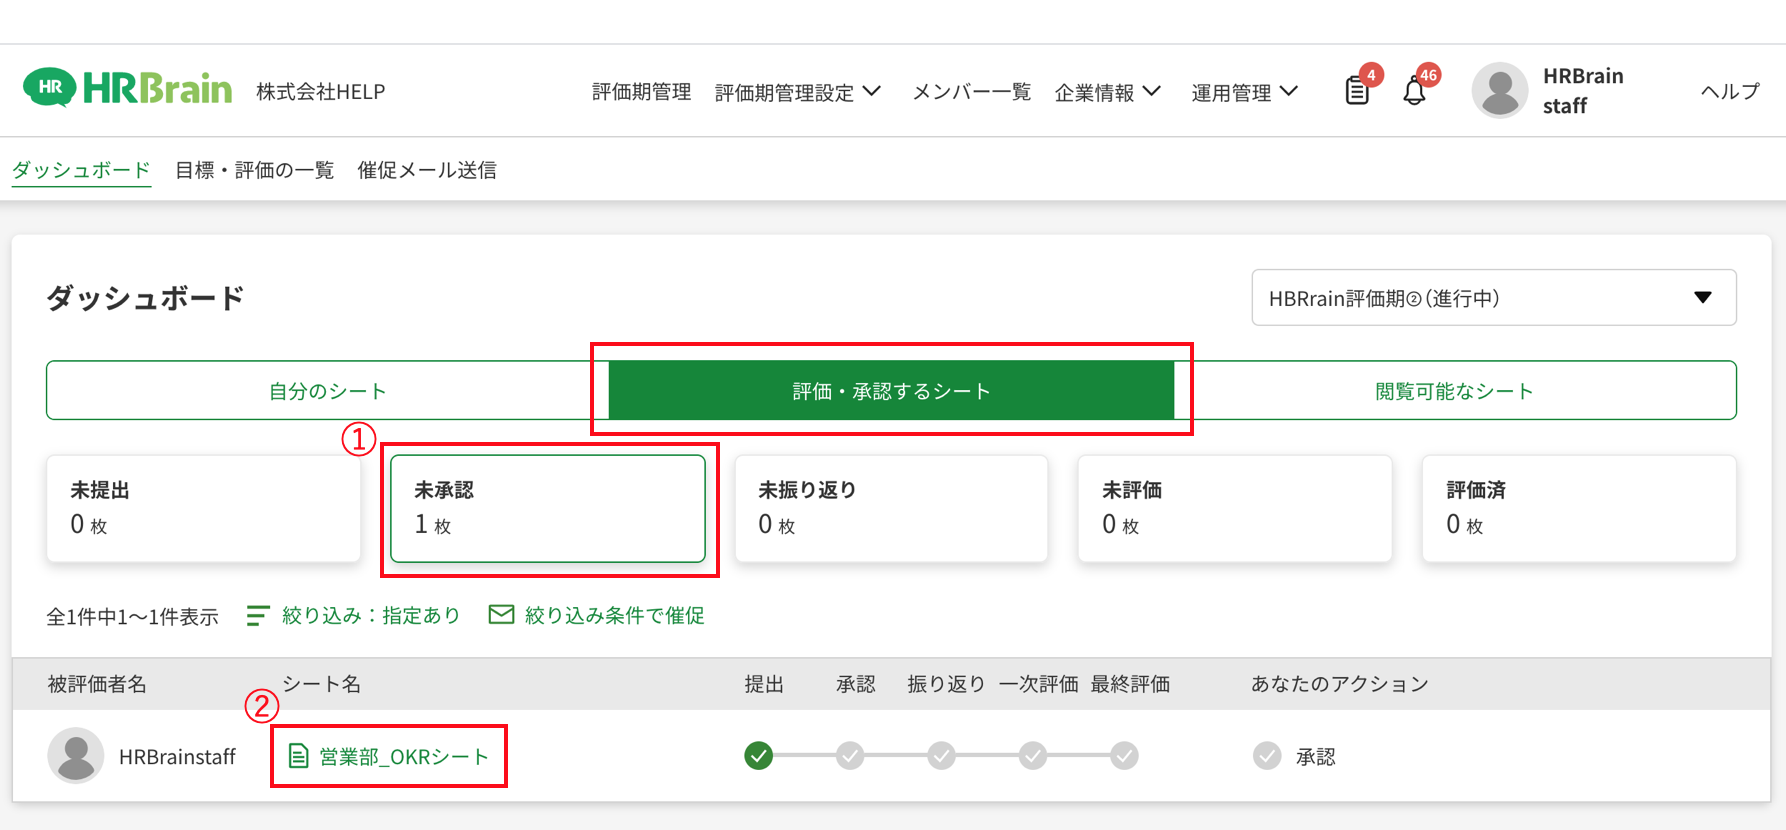Click the grey 承認 step checkmark
Viewport: 1786px width, 830px height.
click(x=850, y=756)
